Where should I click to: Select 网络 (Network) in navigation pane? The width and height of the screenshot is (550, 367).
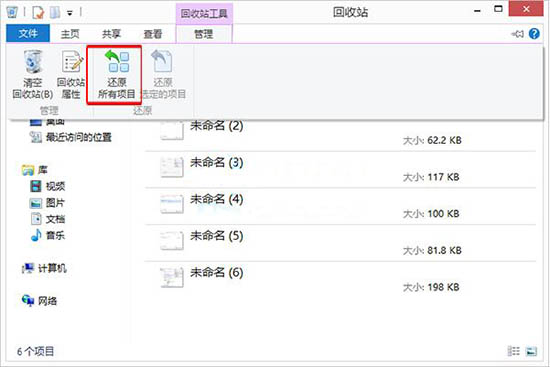pyautogui.click(x=39, y=301)
